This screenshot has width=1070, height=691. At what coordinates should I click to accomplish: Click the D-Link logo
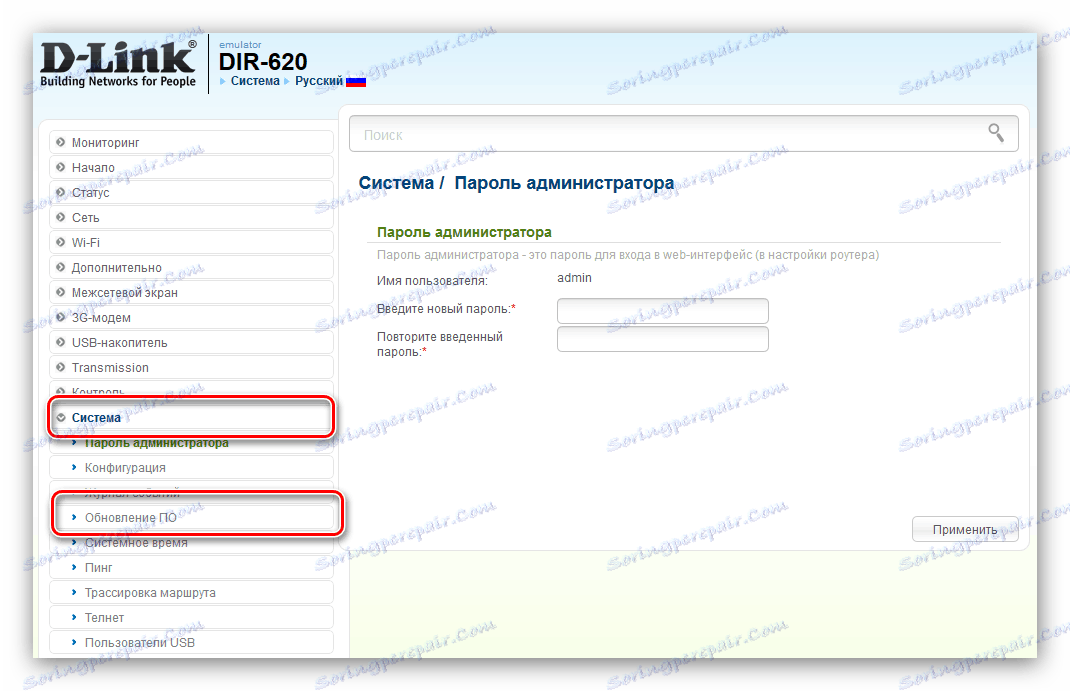[118, 65]
